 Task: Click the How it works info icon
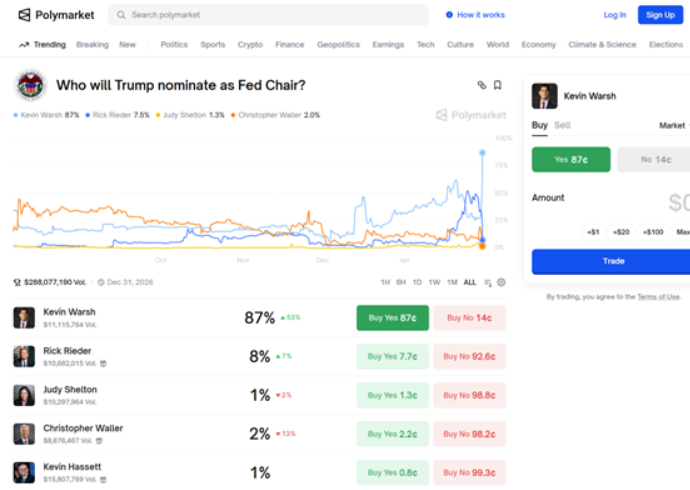coord(447,15)
